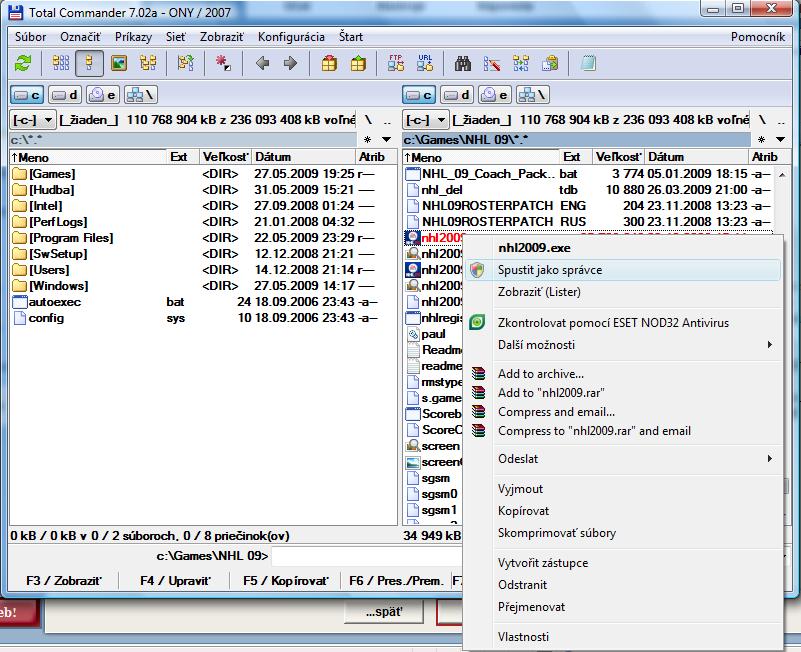This screenshot has width=801, height=652.
Task: Open the thumbnail view toolbar icon
Action: pyautogui.click(x=119, y=63)
